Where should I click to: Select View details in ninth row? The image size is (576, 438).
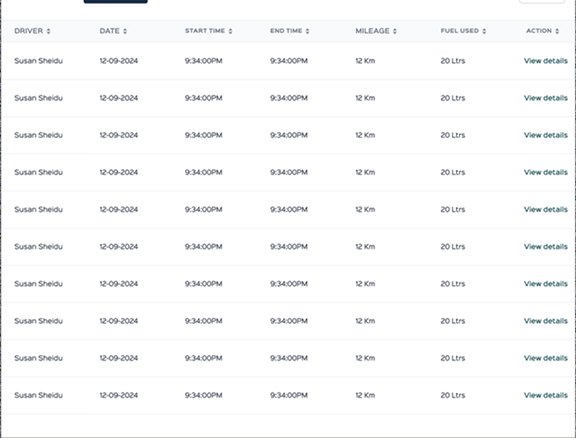click(546, 358)
